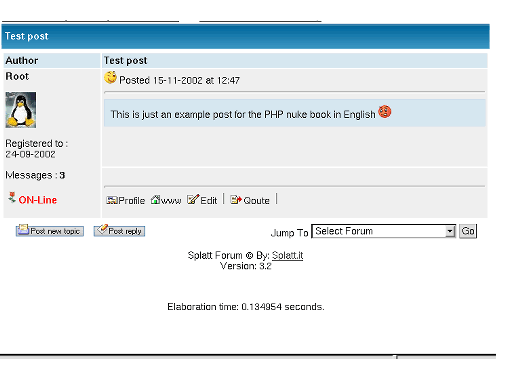The width and height of the screenshot is (514, 369).
Task: Click the Post new topic button
Action: [50, 231]
